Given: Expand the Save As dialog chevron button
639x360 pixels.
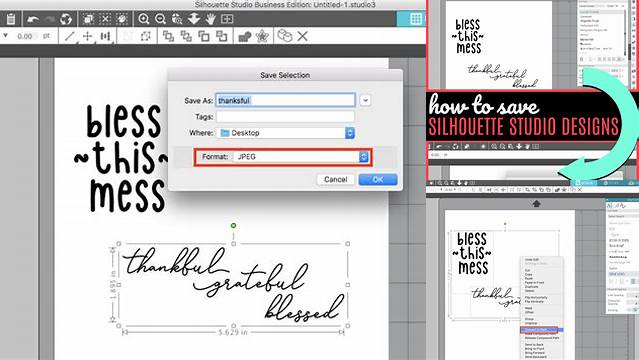Looking at the screenshot, I should point(365,100).
